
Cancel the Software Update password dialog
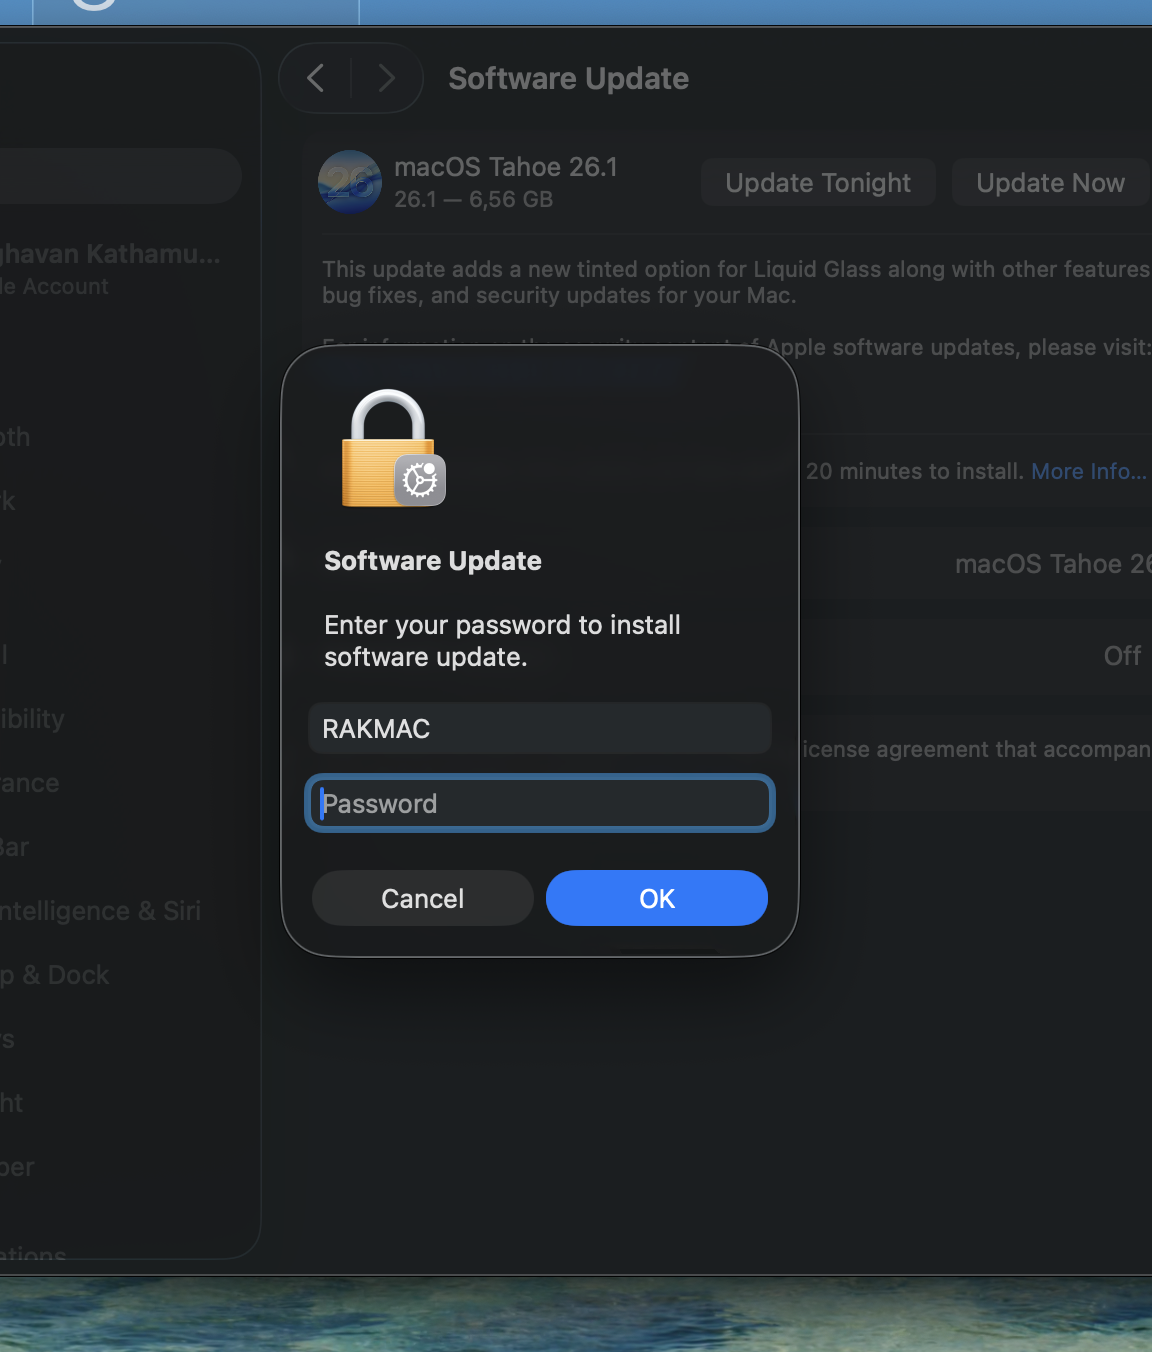pyautogui.click(x=422, y=898)
